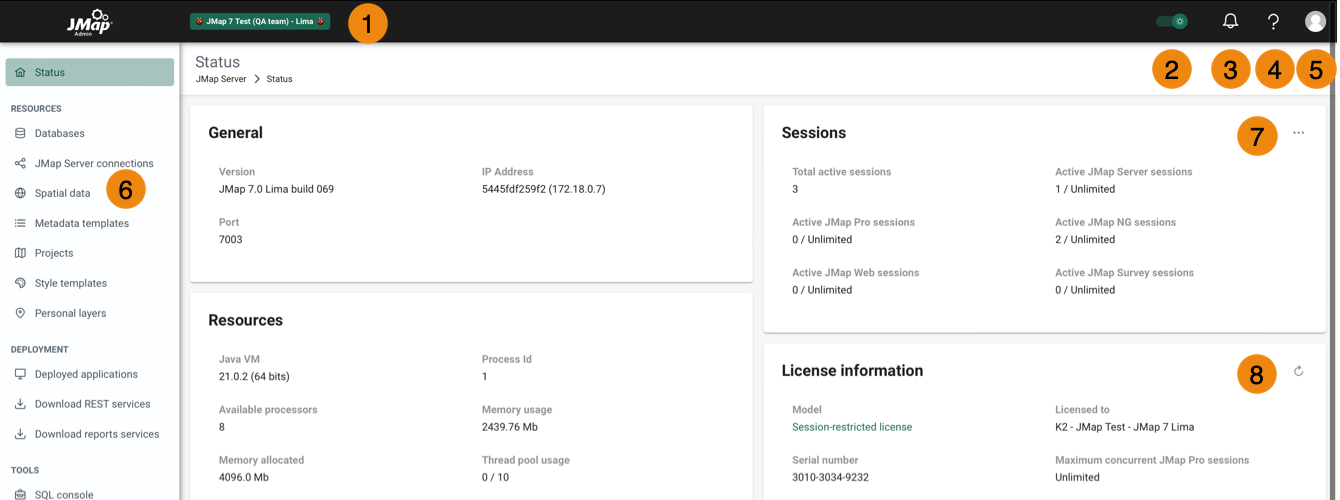
Task: Click the Session-restricted license link
Action: coord(851,427)
